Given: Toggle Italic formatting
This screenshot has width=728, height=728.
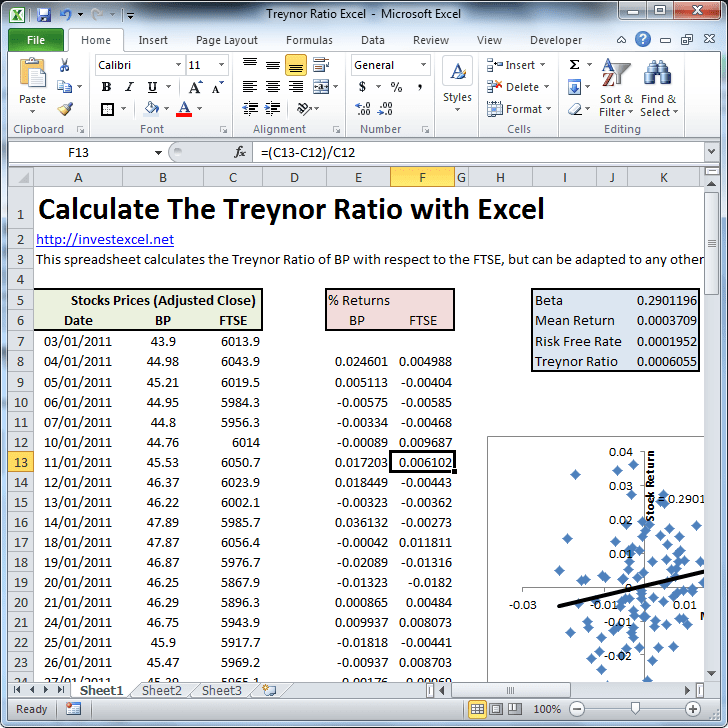Looking at the screenshot, I should tap(129, 87).
